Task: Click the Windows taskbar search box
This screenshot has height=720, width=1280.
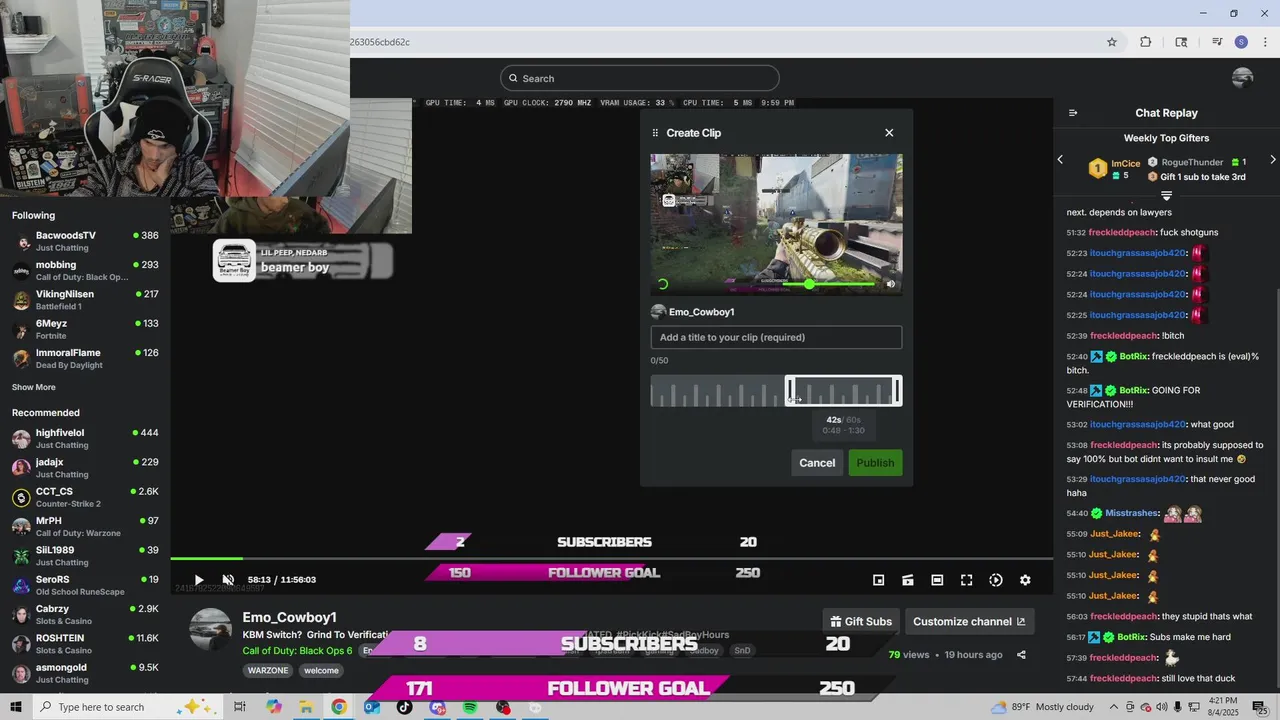Action: click(x=127, y=707)
